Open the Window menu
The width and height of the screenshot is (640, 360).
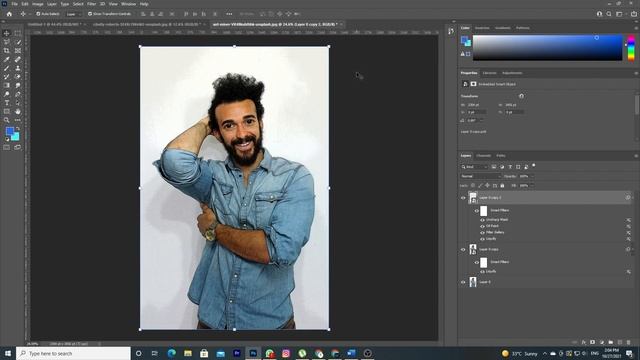tap(128, 4)
